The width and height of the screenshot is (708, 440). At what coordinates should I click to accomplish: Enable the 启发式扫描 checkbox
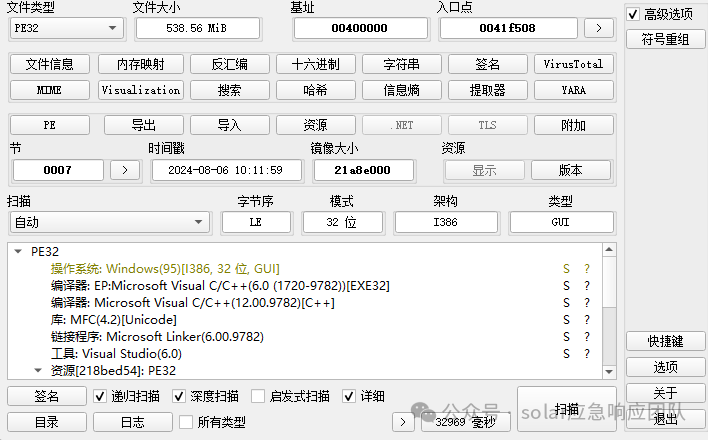[x=258, y=396]
